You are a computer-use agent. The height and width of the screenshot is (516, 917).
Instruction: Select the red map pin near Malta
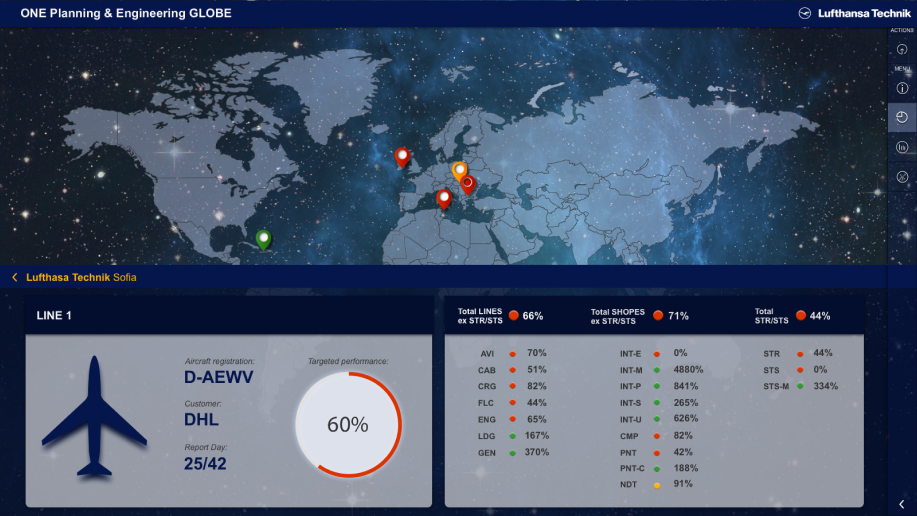click(444, 199)
